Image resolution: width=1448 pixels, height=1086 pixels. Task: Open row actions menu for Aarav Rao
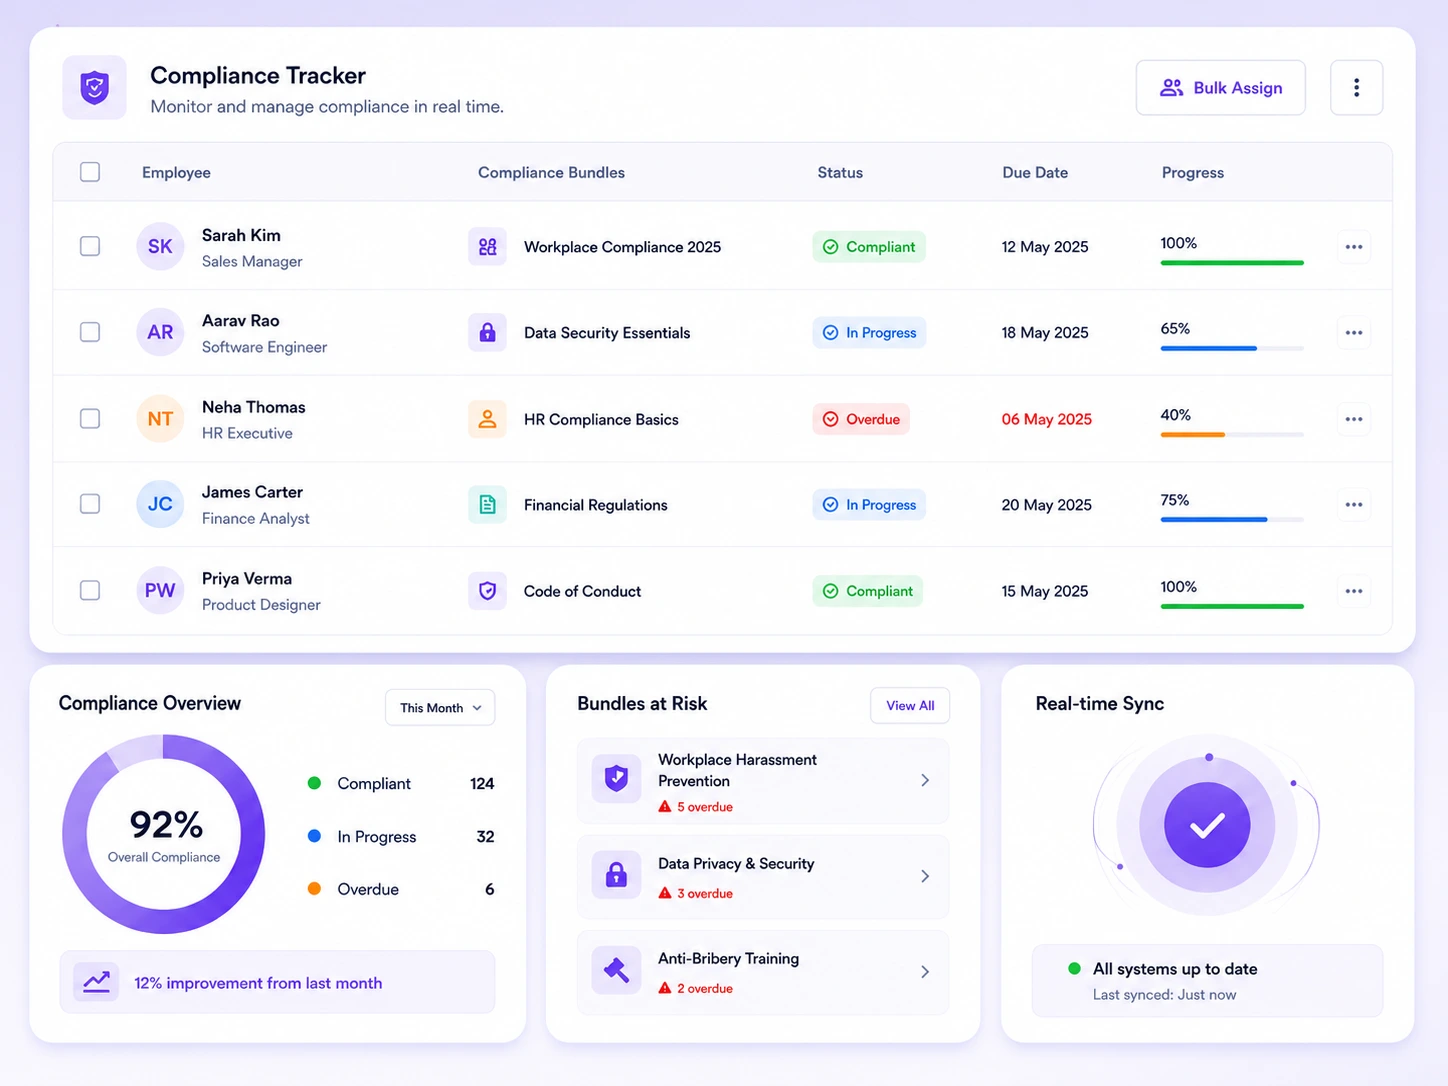click(1354, 332)
